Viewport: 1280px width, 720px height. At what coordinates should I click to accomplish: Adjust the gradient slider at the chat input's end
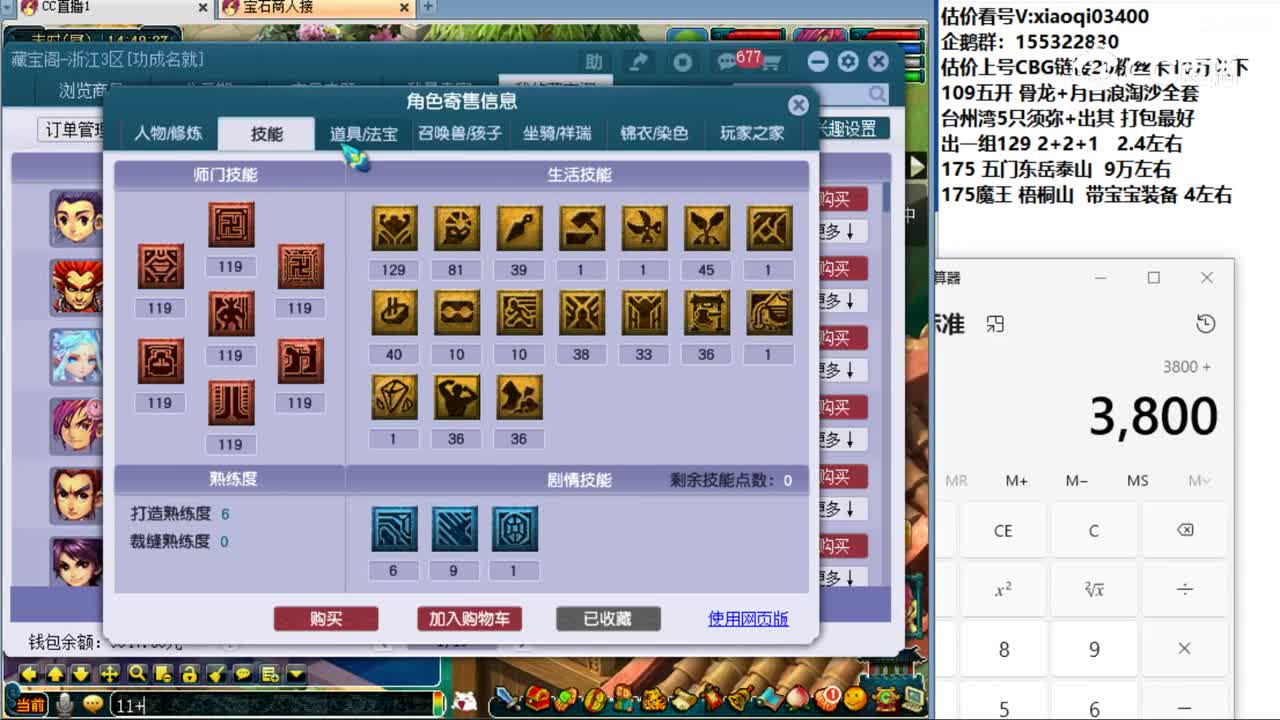[437, 705]
